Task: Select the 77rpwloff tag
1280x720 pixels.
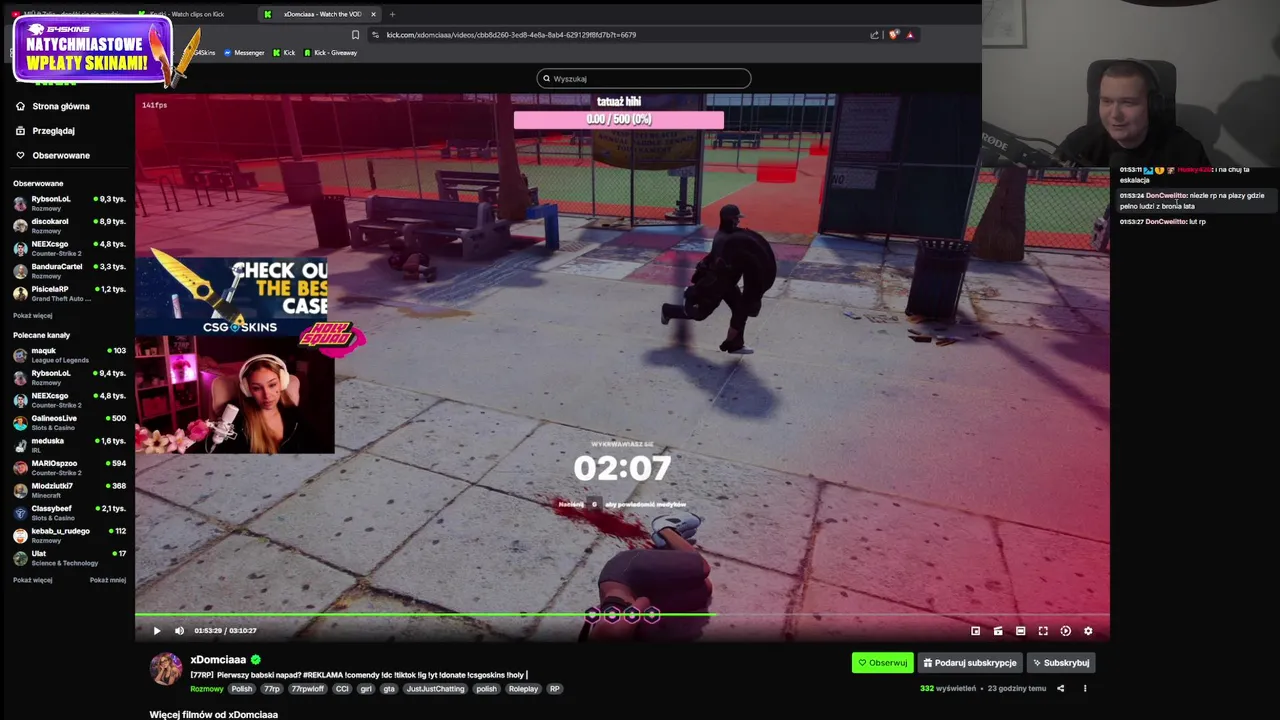Action: coord(307,689)
